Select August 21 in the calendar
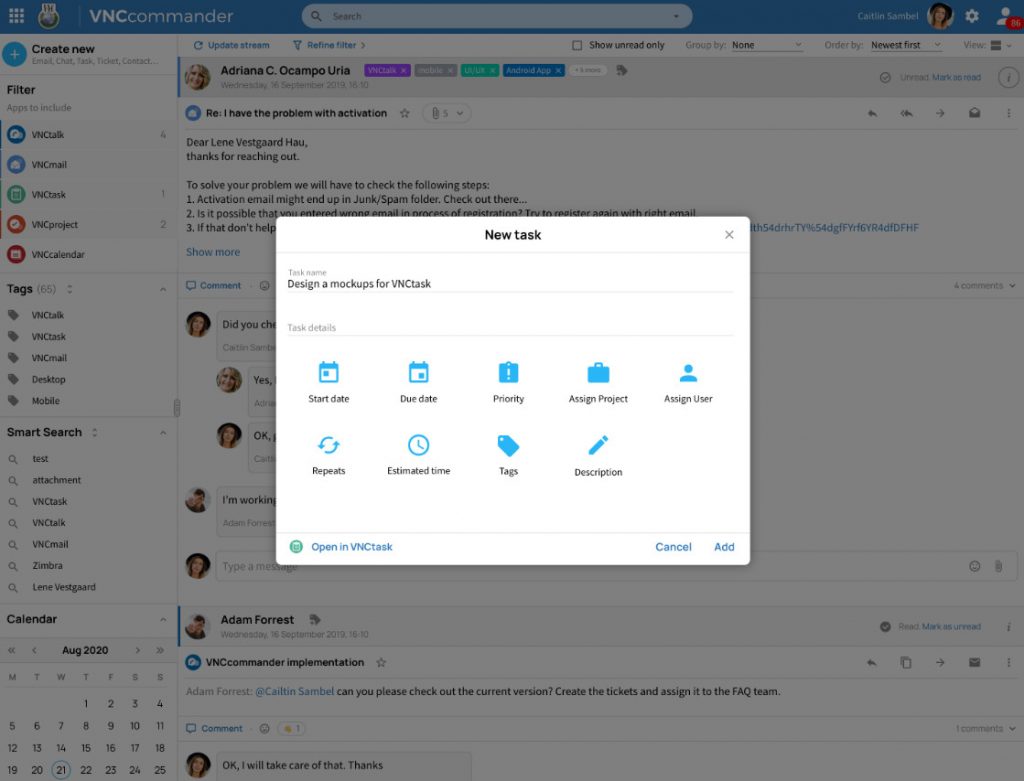 click(61, 770)
